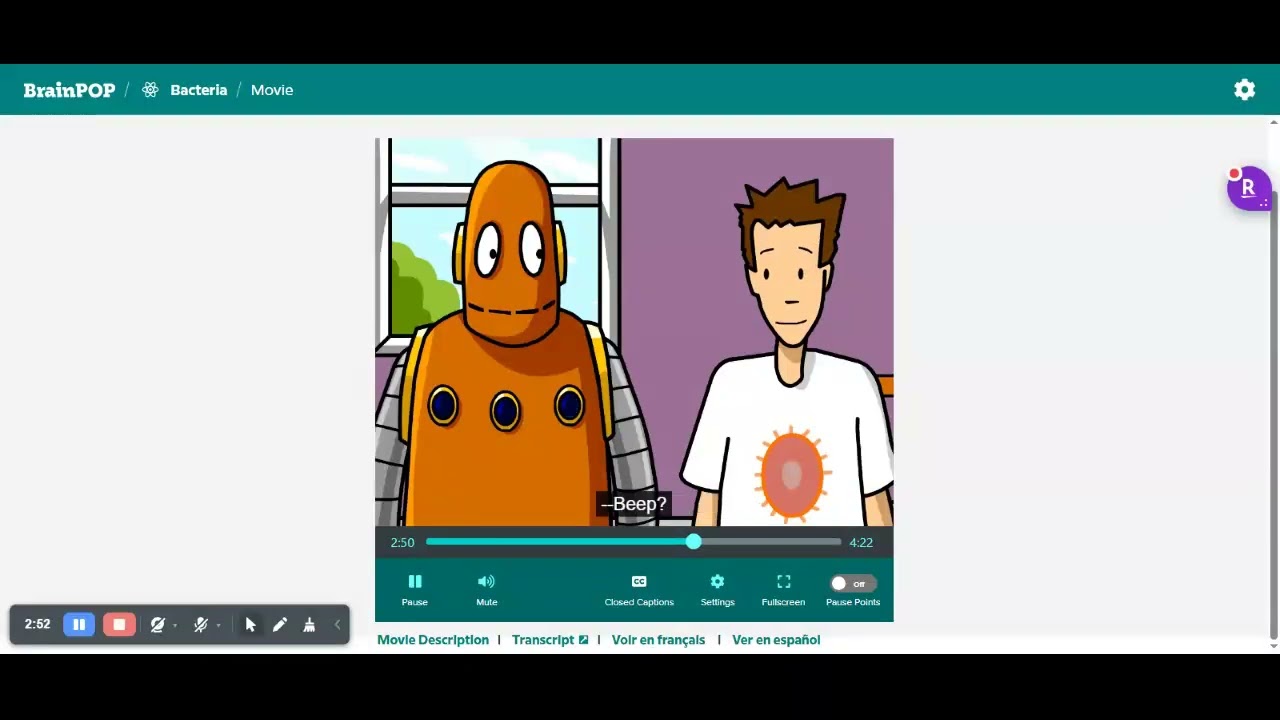Stop the screen recording
Image resolution: width=1280 pixels, height=720 pixels.
tap(119, 624)
